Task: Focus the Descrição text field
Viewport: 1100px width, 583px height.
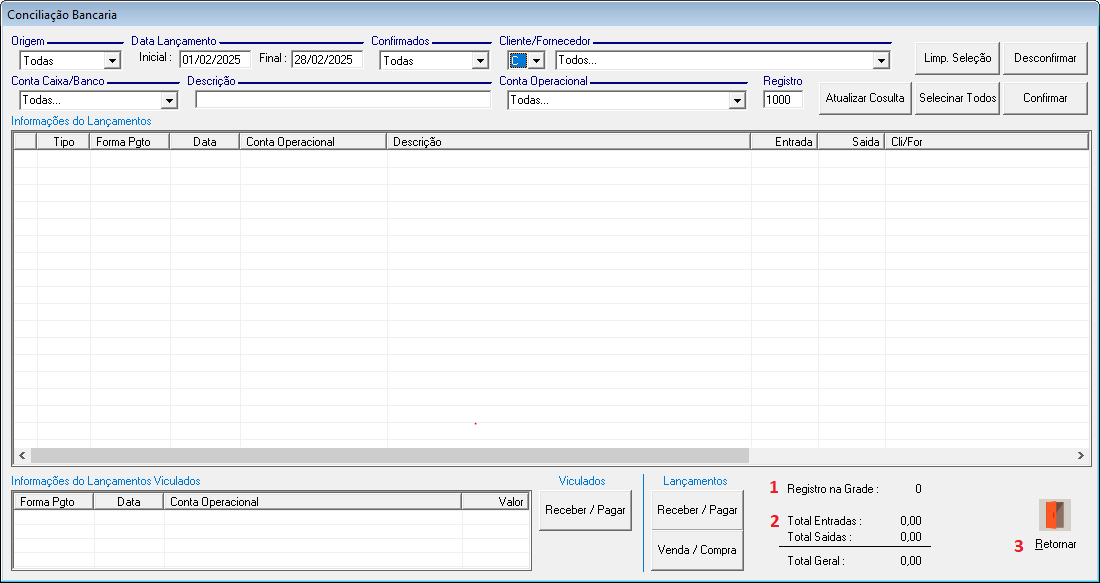Action: click(x=343, y=100)
